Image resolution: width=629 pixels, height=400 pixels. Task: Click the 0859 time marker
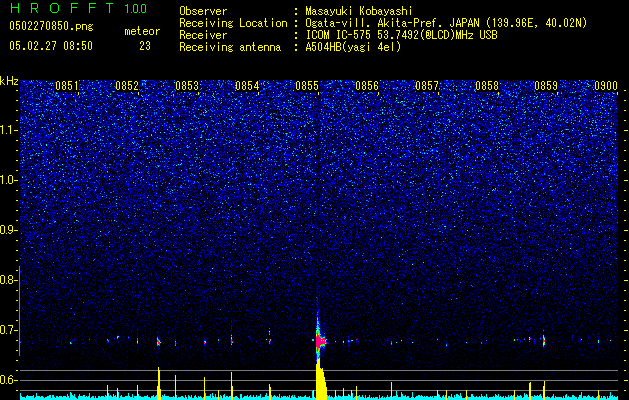pyautogui.click(x=547, y=86)
